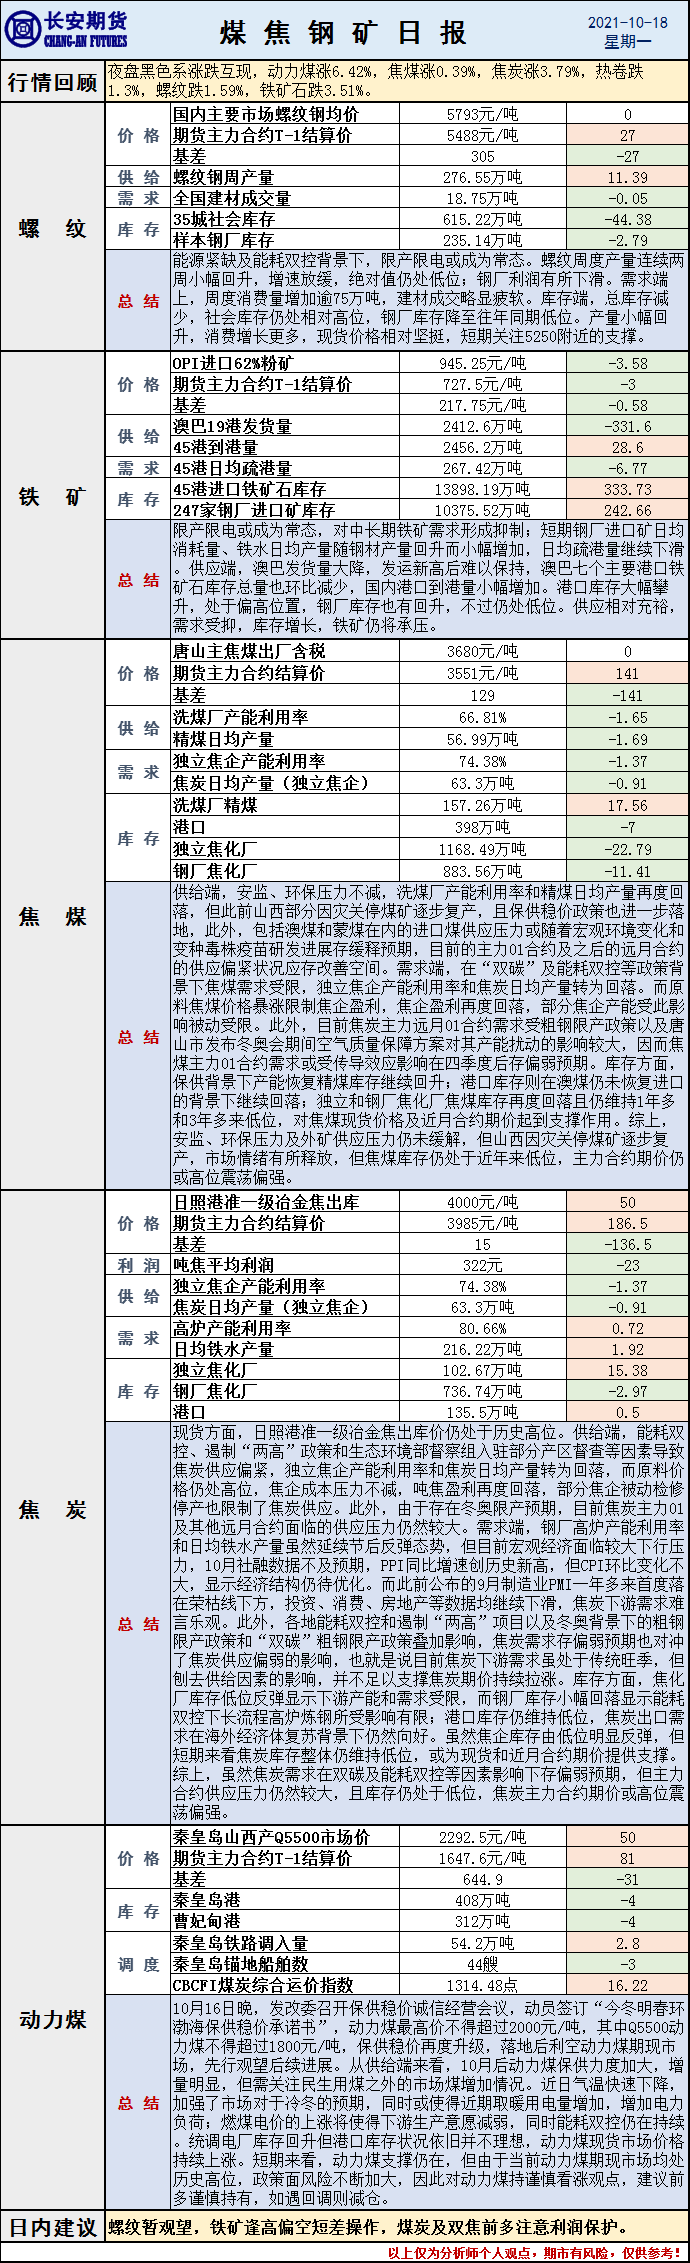Click the change value -44.38
This screenshot has height=2263, width=690.
coord(627,220)
